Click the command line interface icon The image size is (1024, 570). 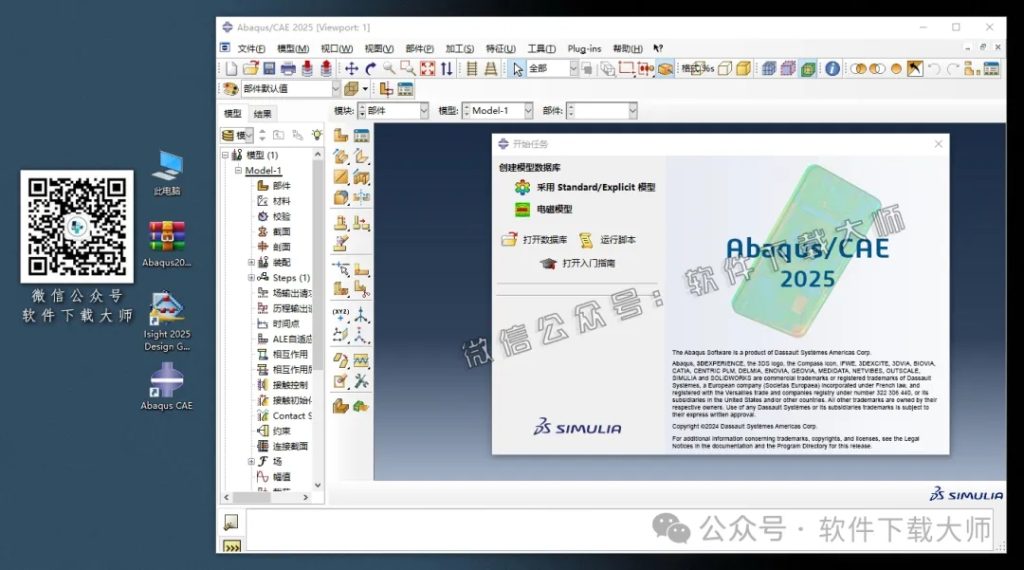point(232,546)
